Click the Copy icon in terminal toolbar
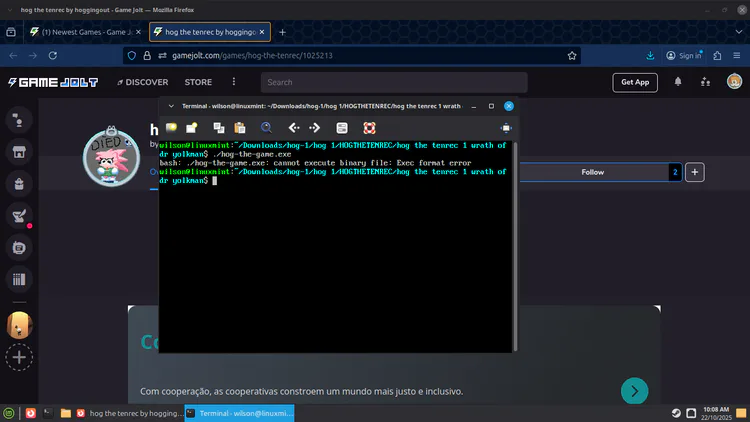 click(219, 128)
